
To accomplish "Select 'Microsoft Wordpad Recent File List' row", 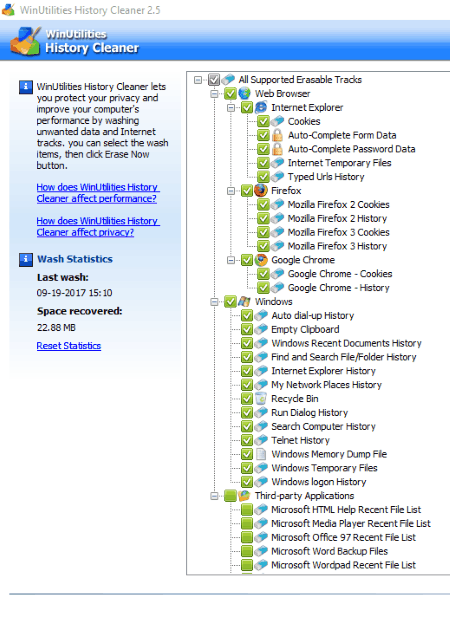I will point(343,565).
